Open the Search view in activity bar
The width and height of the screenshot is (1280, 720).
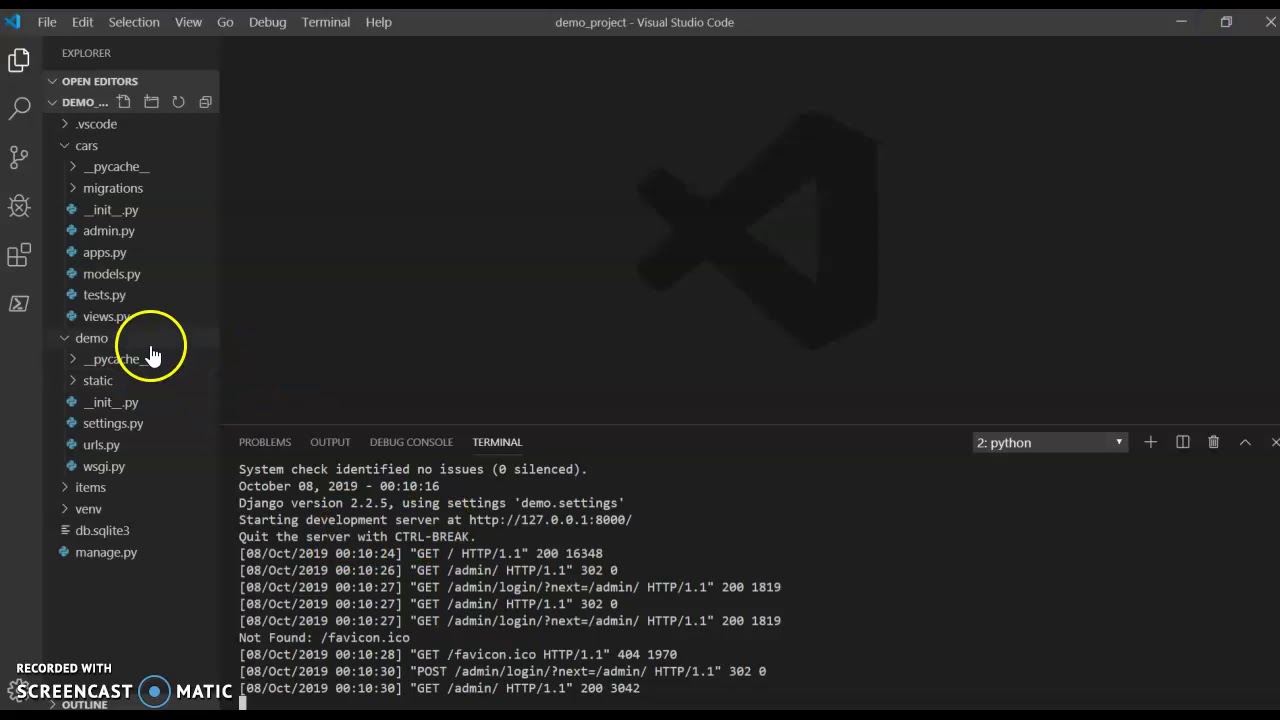pos(19,109)
